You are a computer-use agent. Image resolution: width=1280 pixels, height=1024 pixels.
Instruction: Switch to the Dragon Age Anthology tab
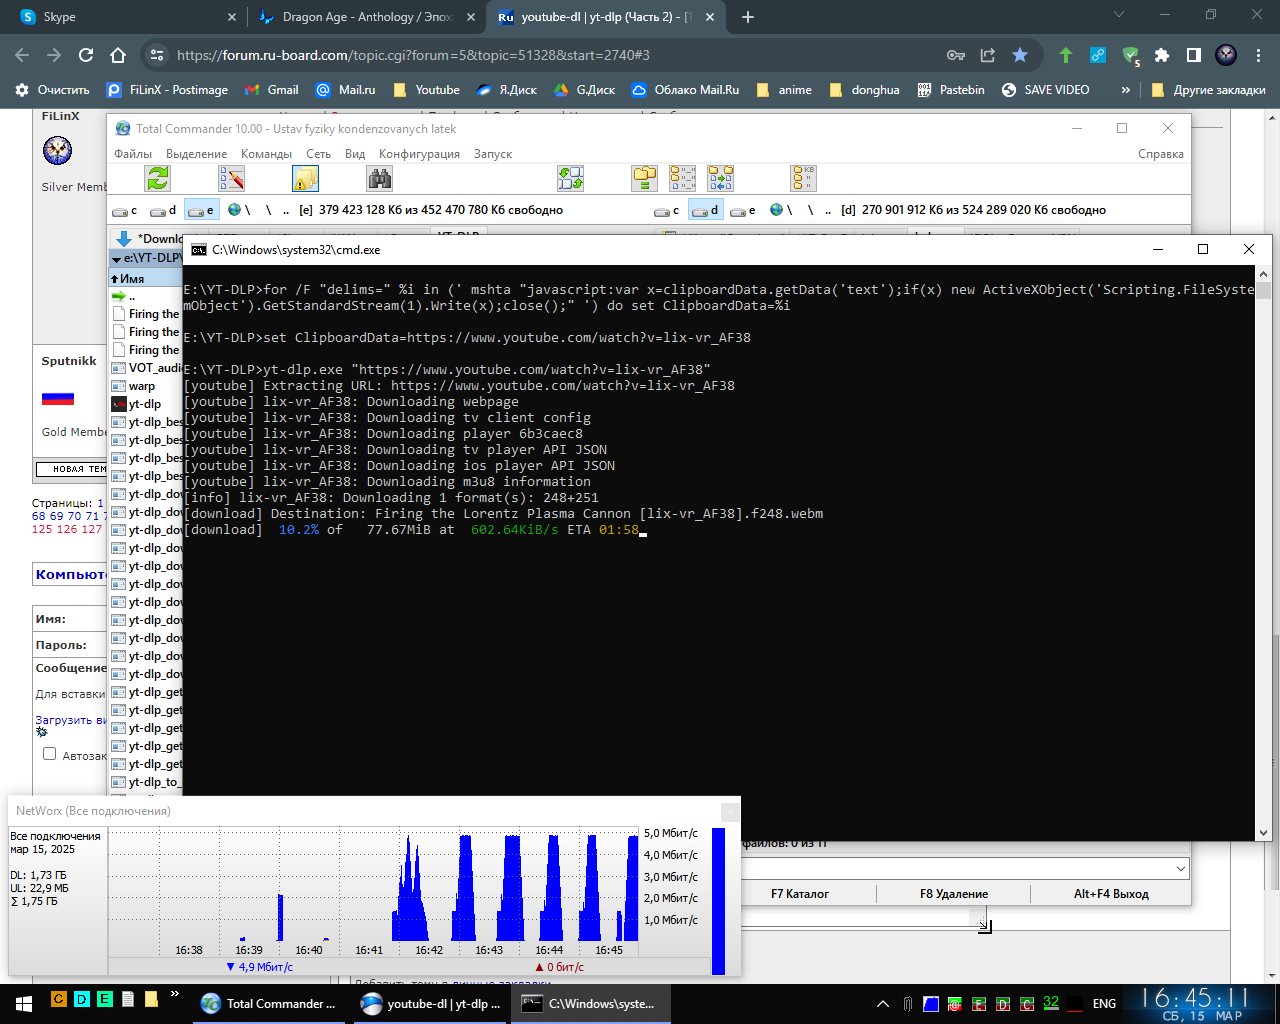(366, 17)
